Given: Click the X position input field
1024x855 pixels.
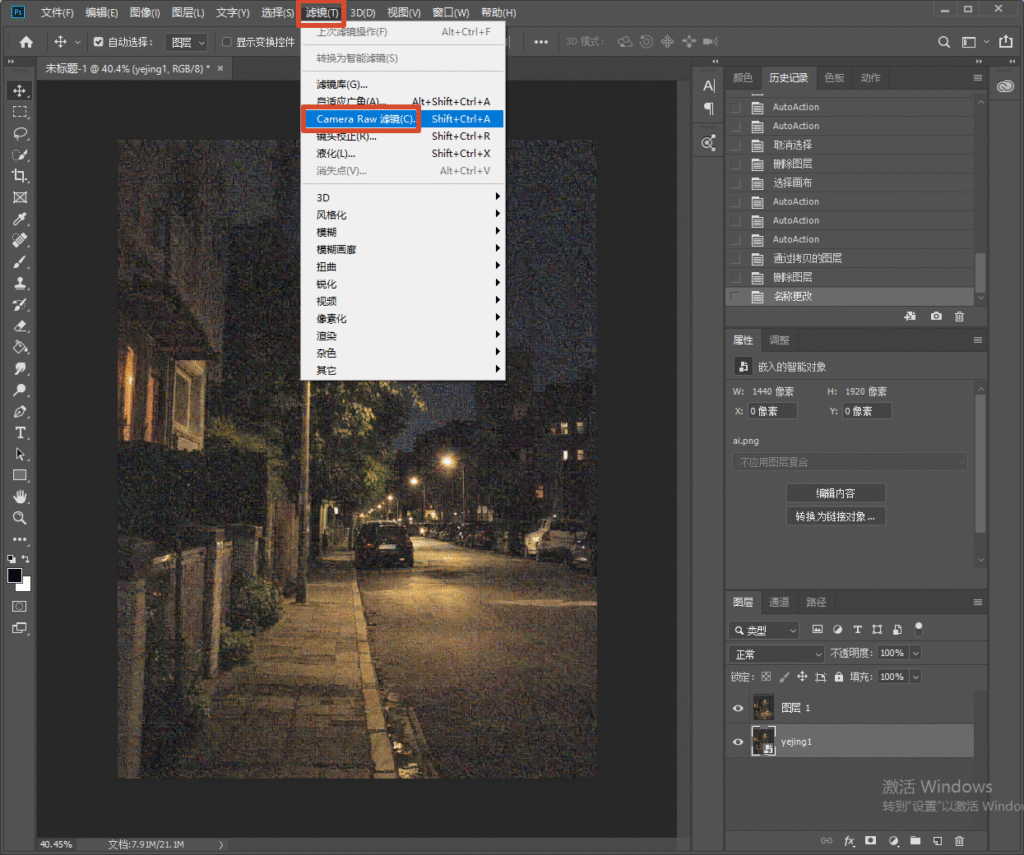Looking at the screenshot, I should click(x=773, y=411).
